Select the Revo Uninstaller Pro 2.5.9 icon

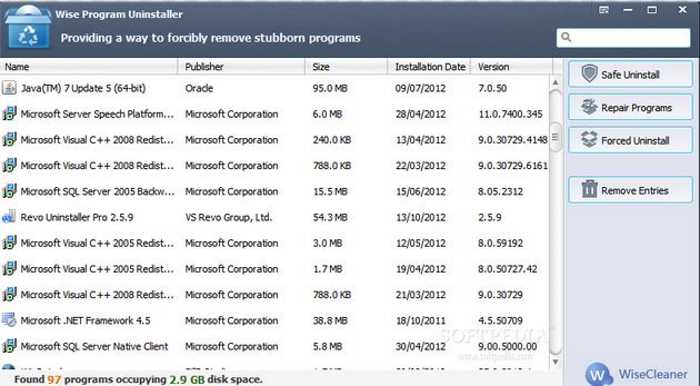tap(9, 217)
